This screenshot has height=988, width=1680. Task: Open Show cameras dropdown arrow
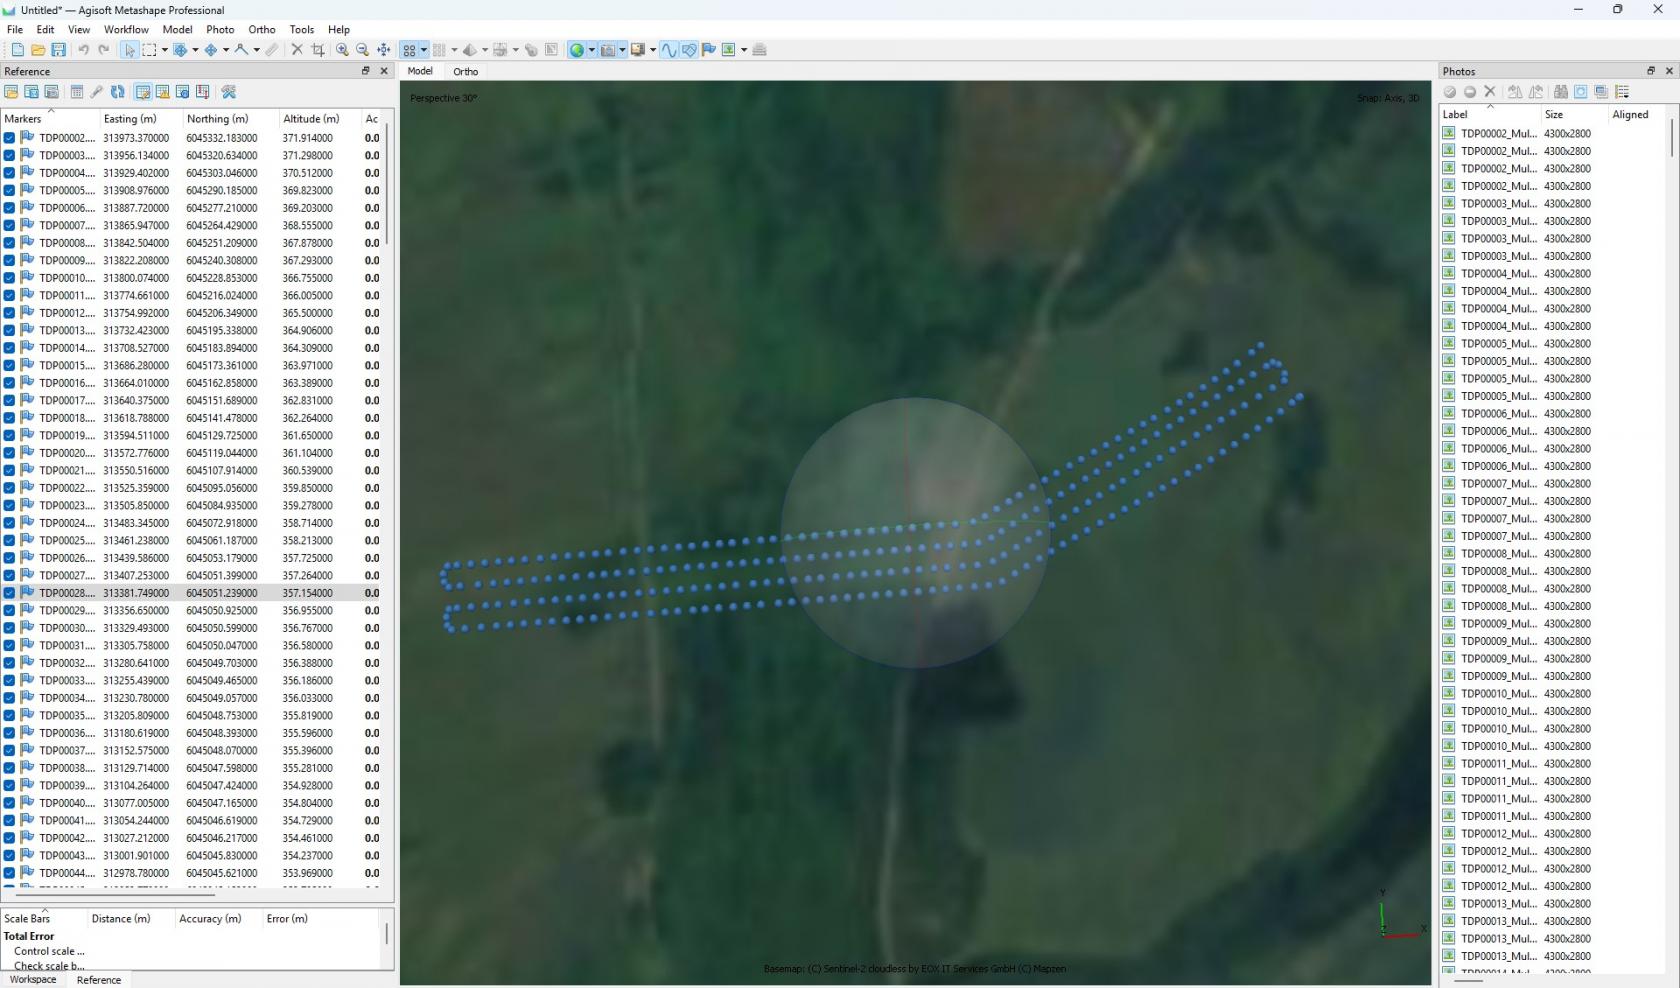tap(622, 50)
